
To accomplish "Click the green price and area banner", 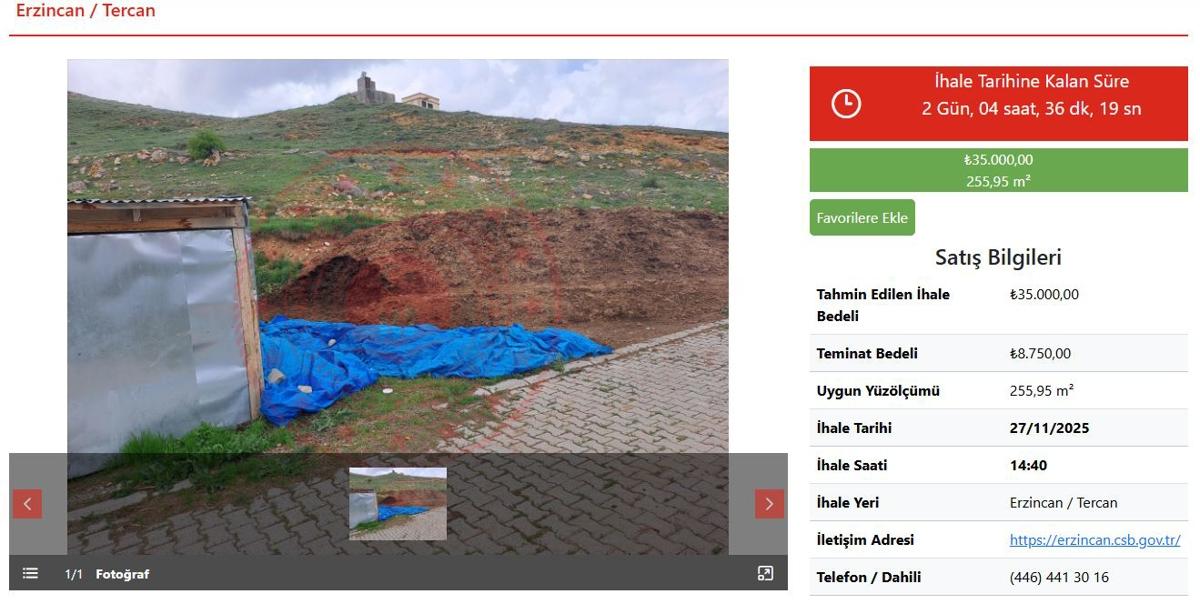I will tap(998, 170).
